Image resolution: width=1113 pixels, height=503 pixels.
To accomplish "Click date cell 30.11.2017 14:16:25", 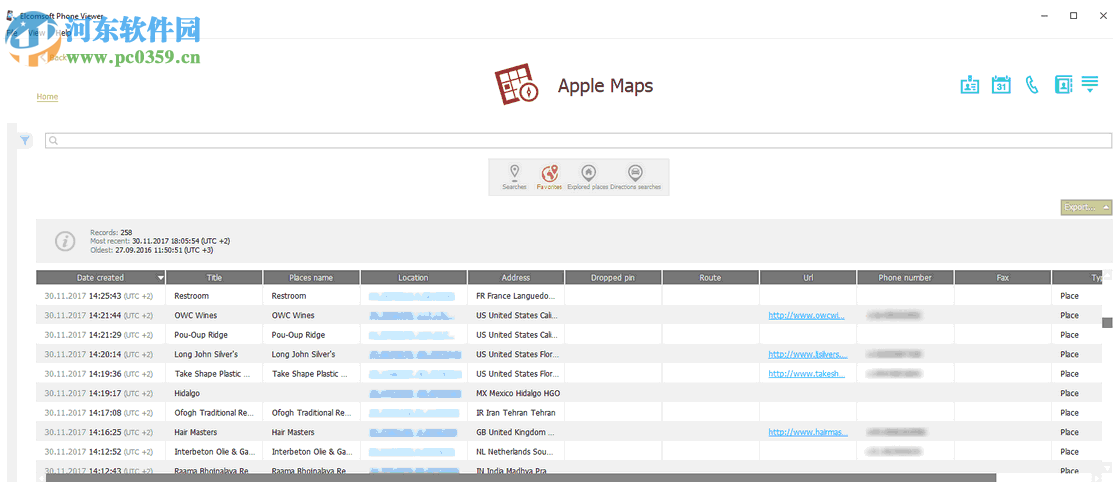I will (x=101, y=432).
